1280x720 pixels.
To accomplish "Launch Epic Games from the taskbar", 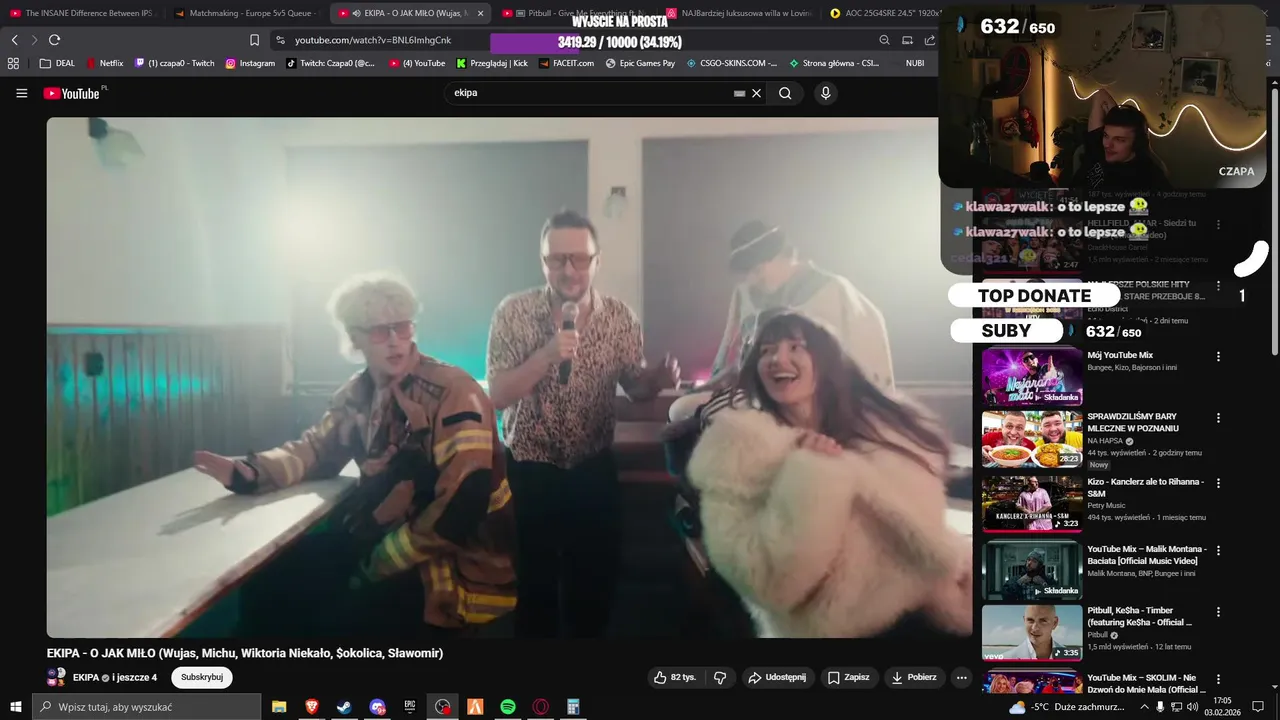I will pos(410,707).
